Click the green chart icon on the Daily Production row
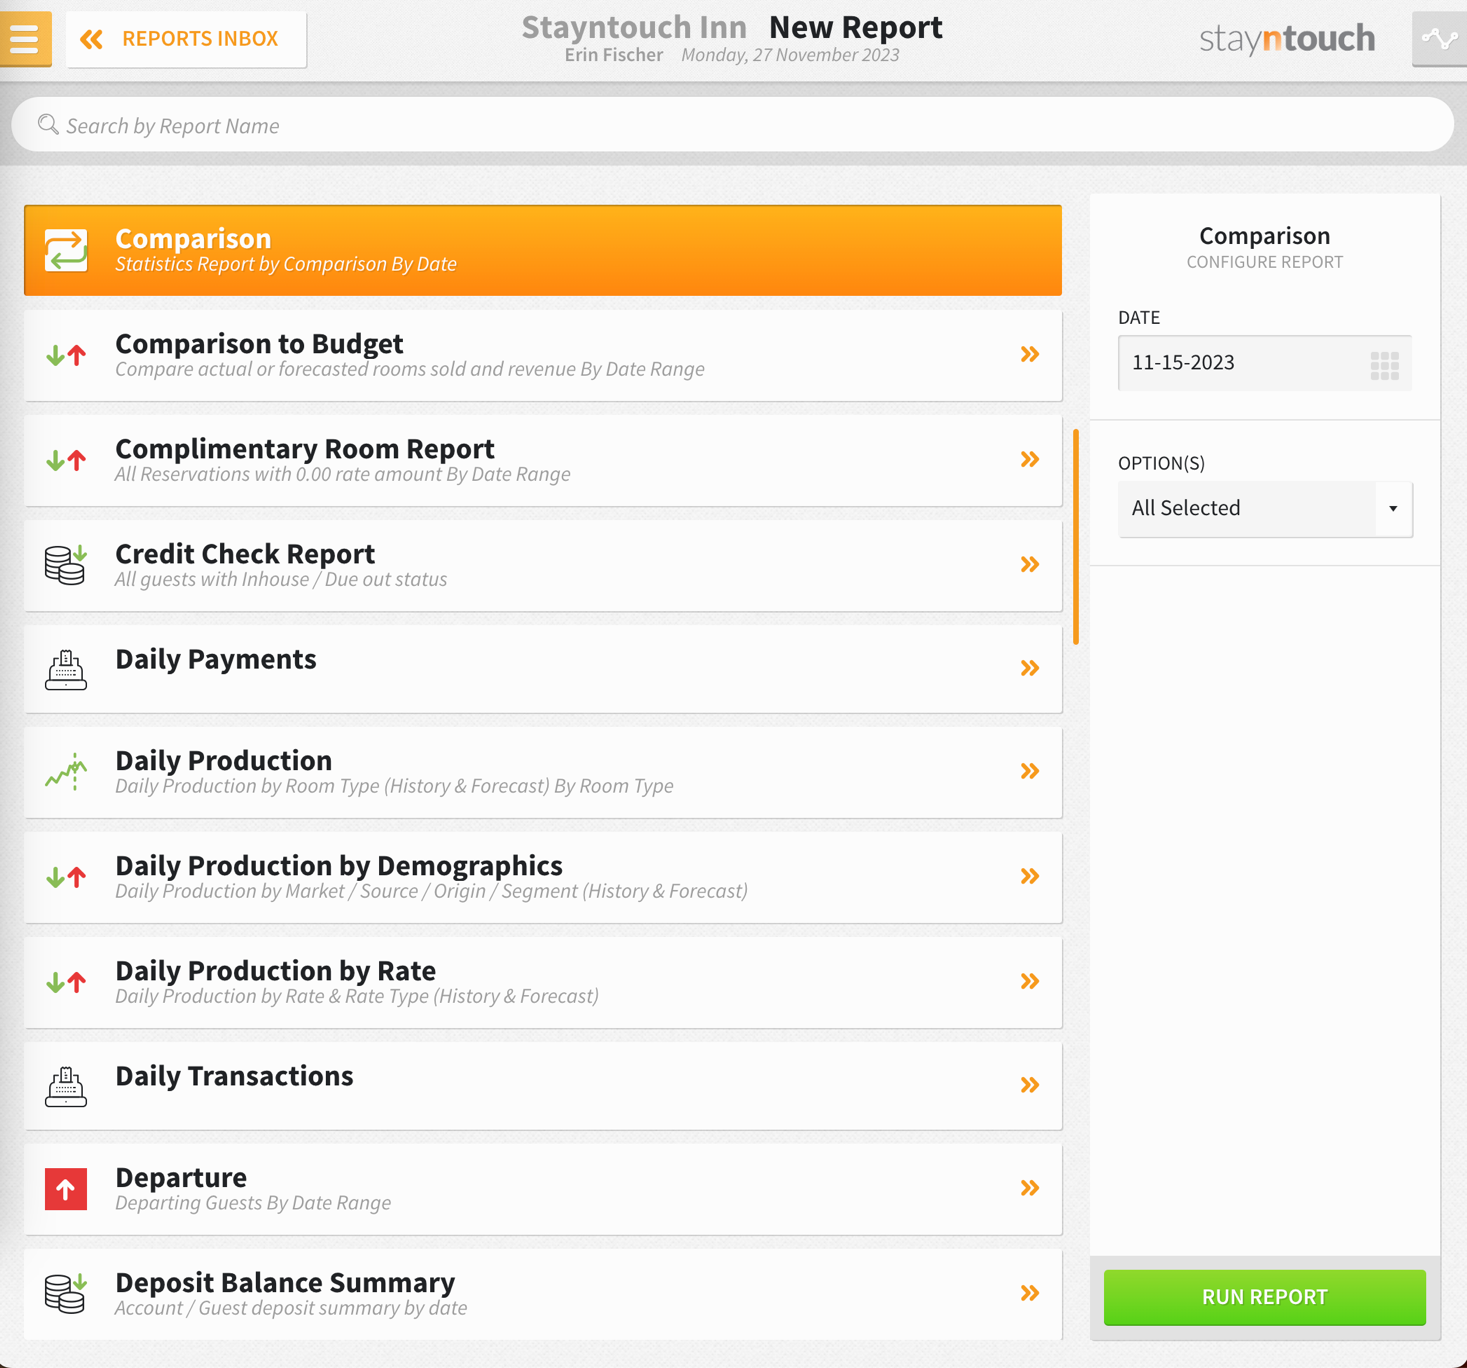 pyautogui.click(x=66, y=772)
